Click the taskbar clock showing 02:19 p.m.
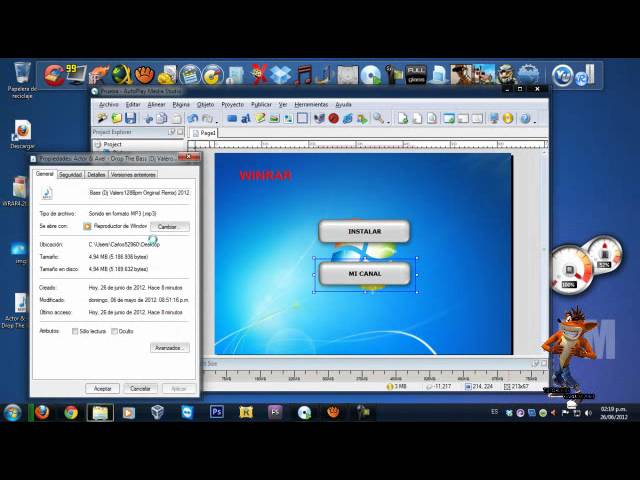This screenshot has width=640, height=480. coord(613,413)
